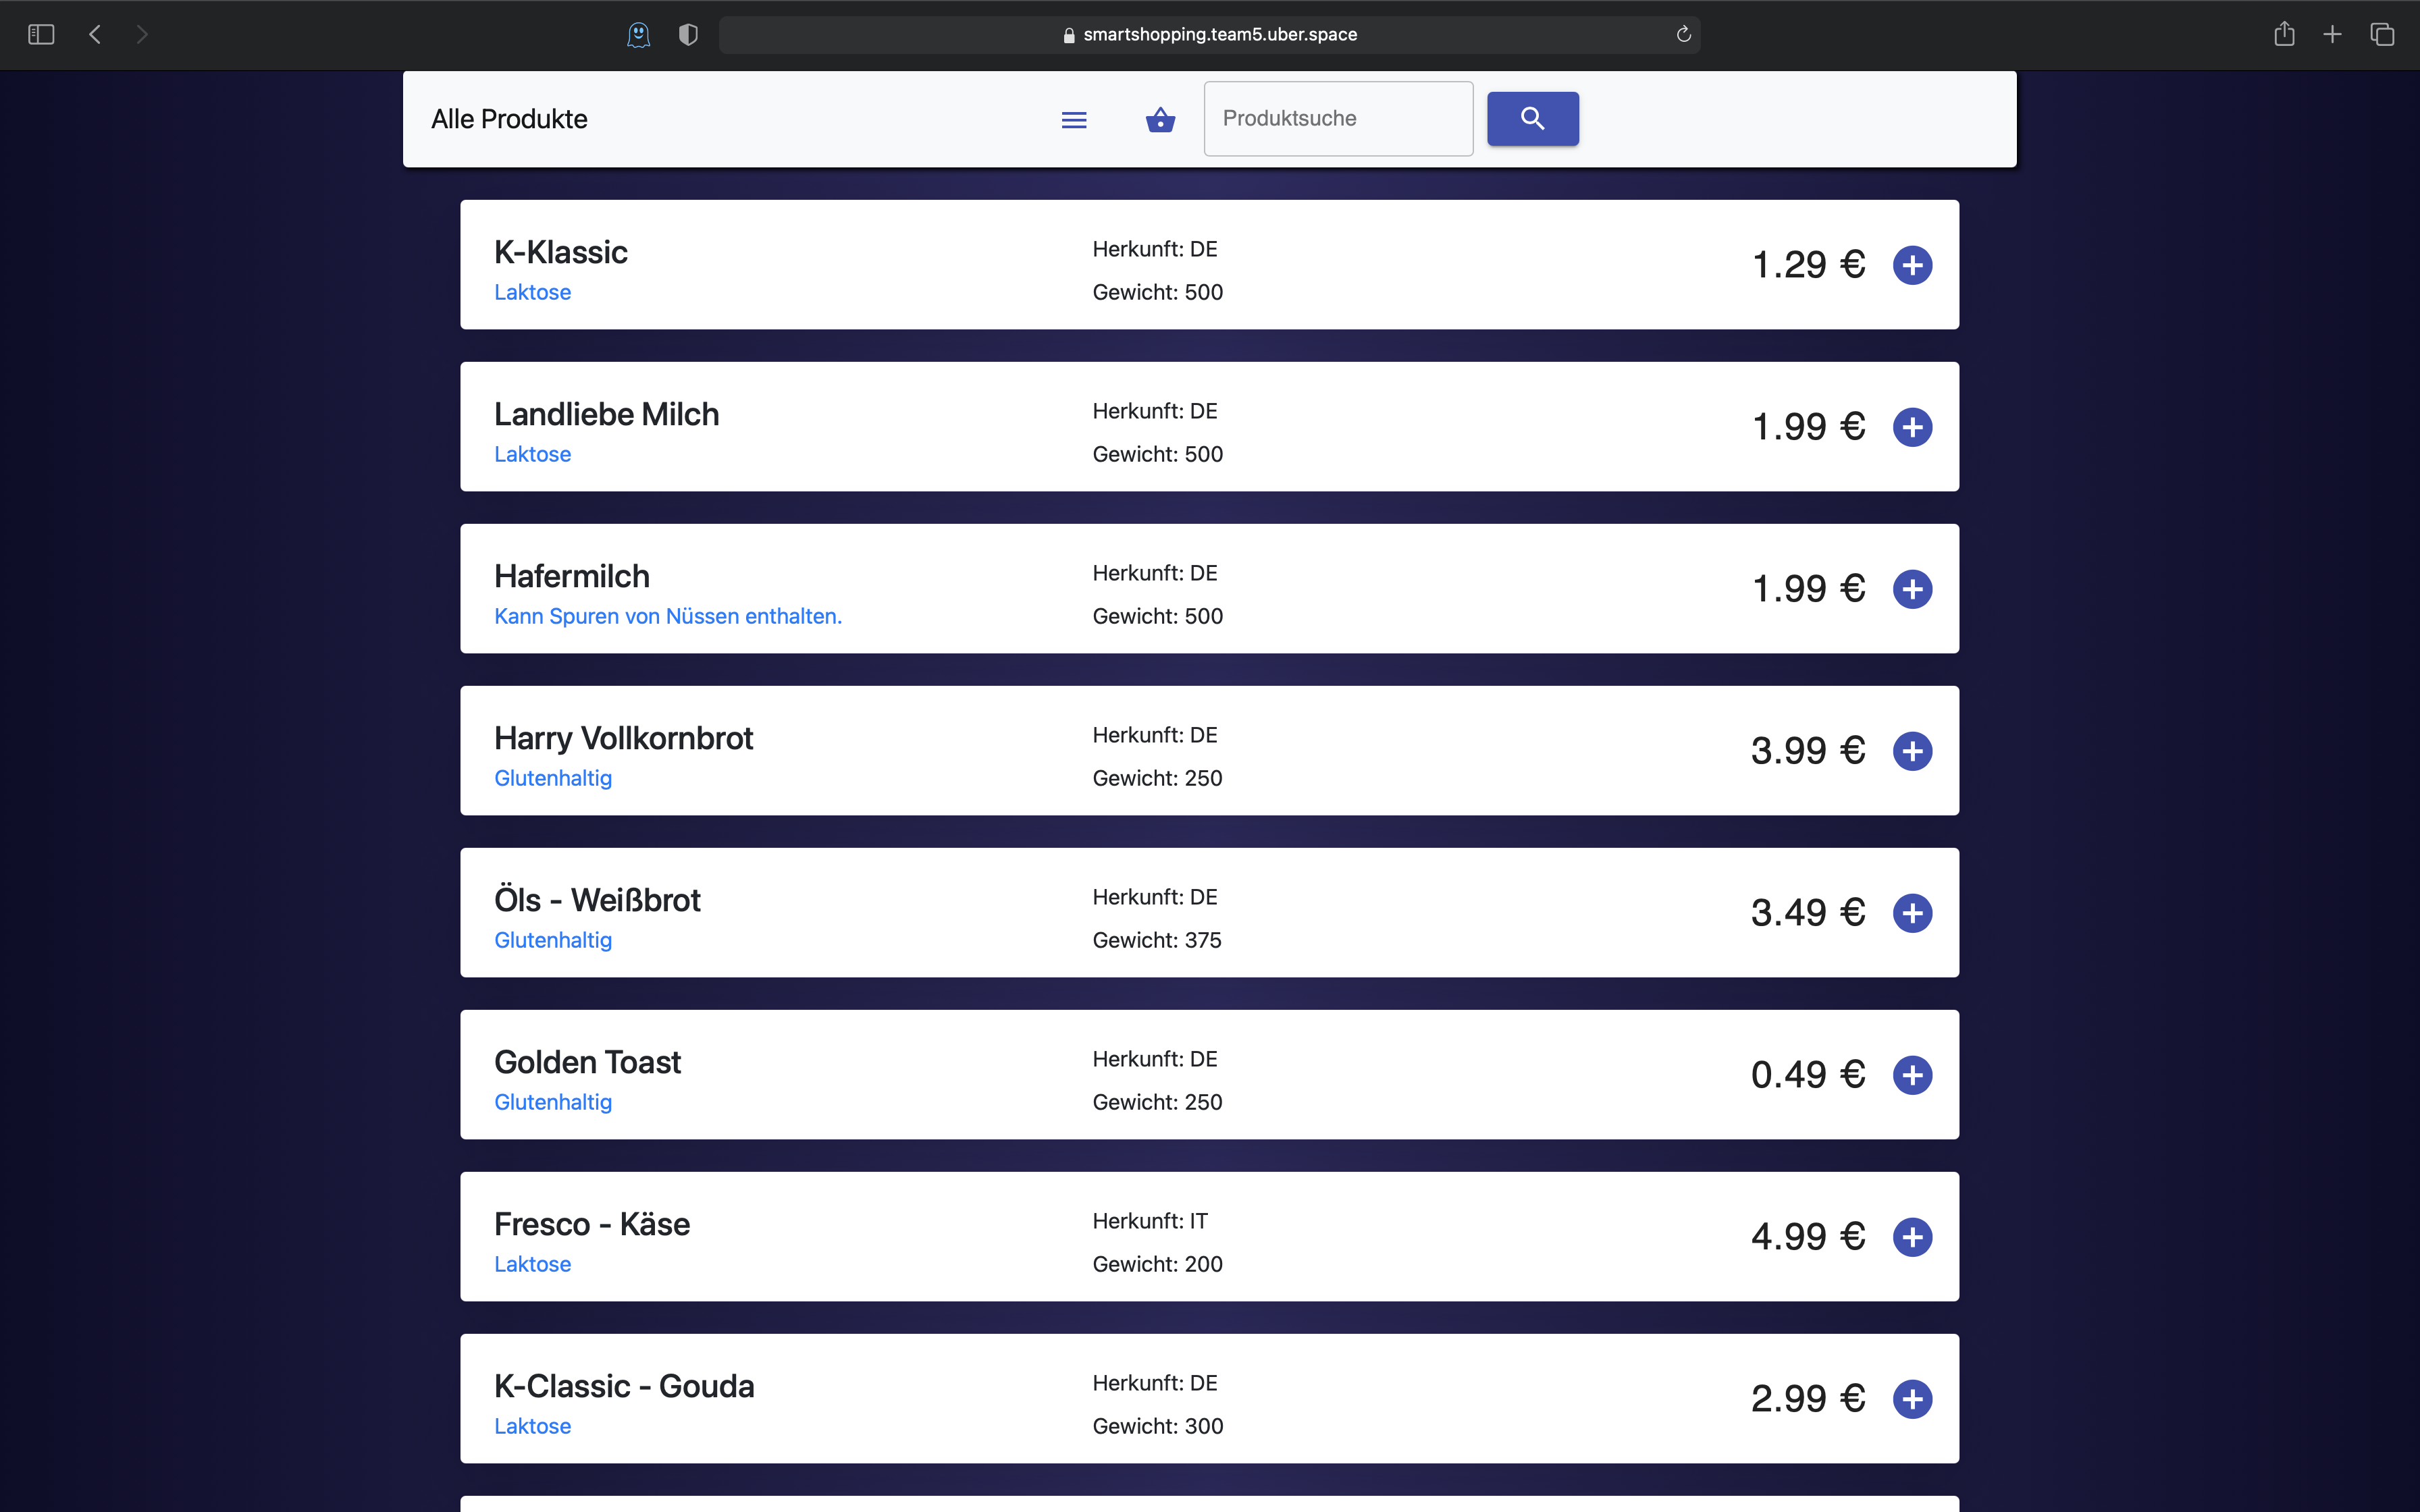Add K-Klassic to basket with plus icon
Image resolution: width=2420 pixels, height=1512 pixels.
(x=1912, y=265)
